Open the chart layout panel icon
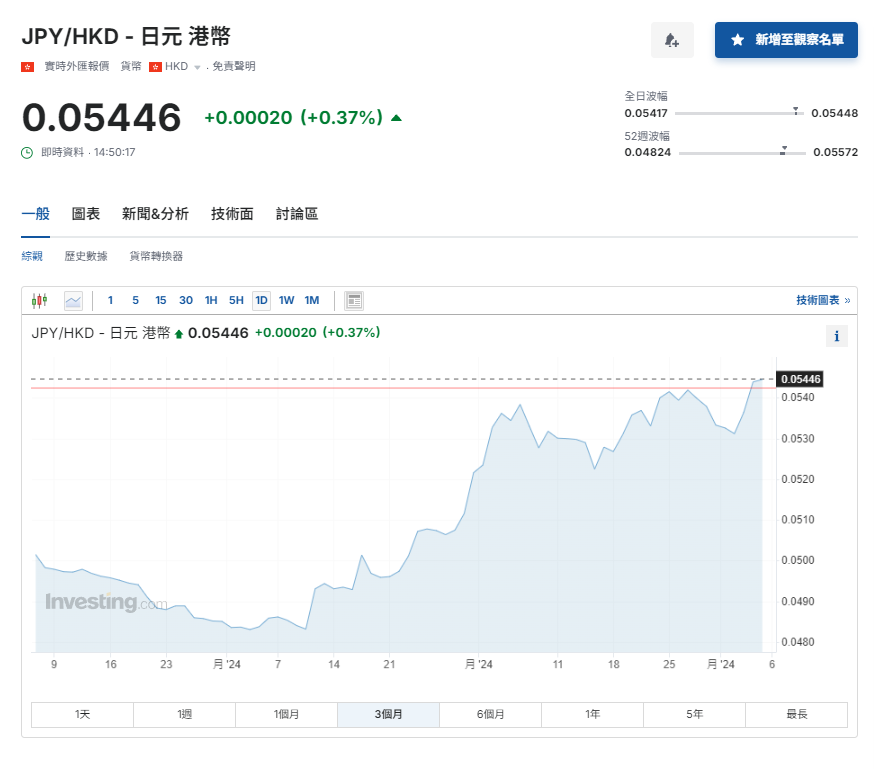874x769 pixels. click(353, 300)
